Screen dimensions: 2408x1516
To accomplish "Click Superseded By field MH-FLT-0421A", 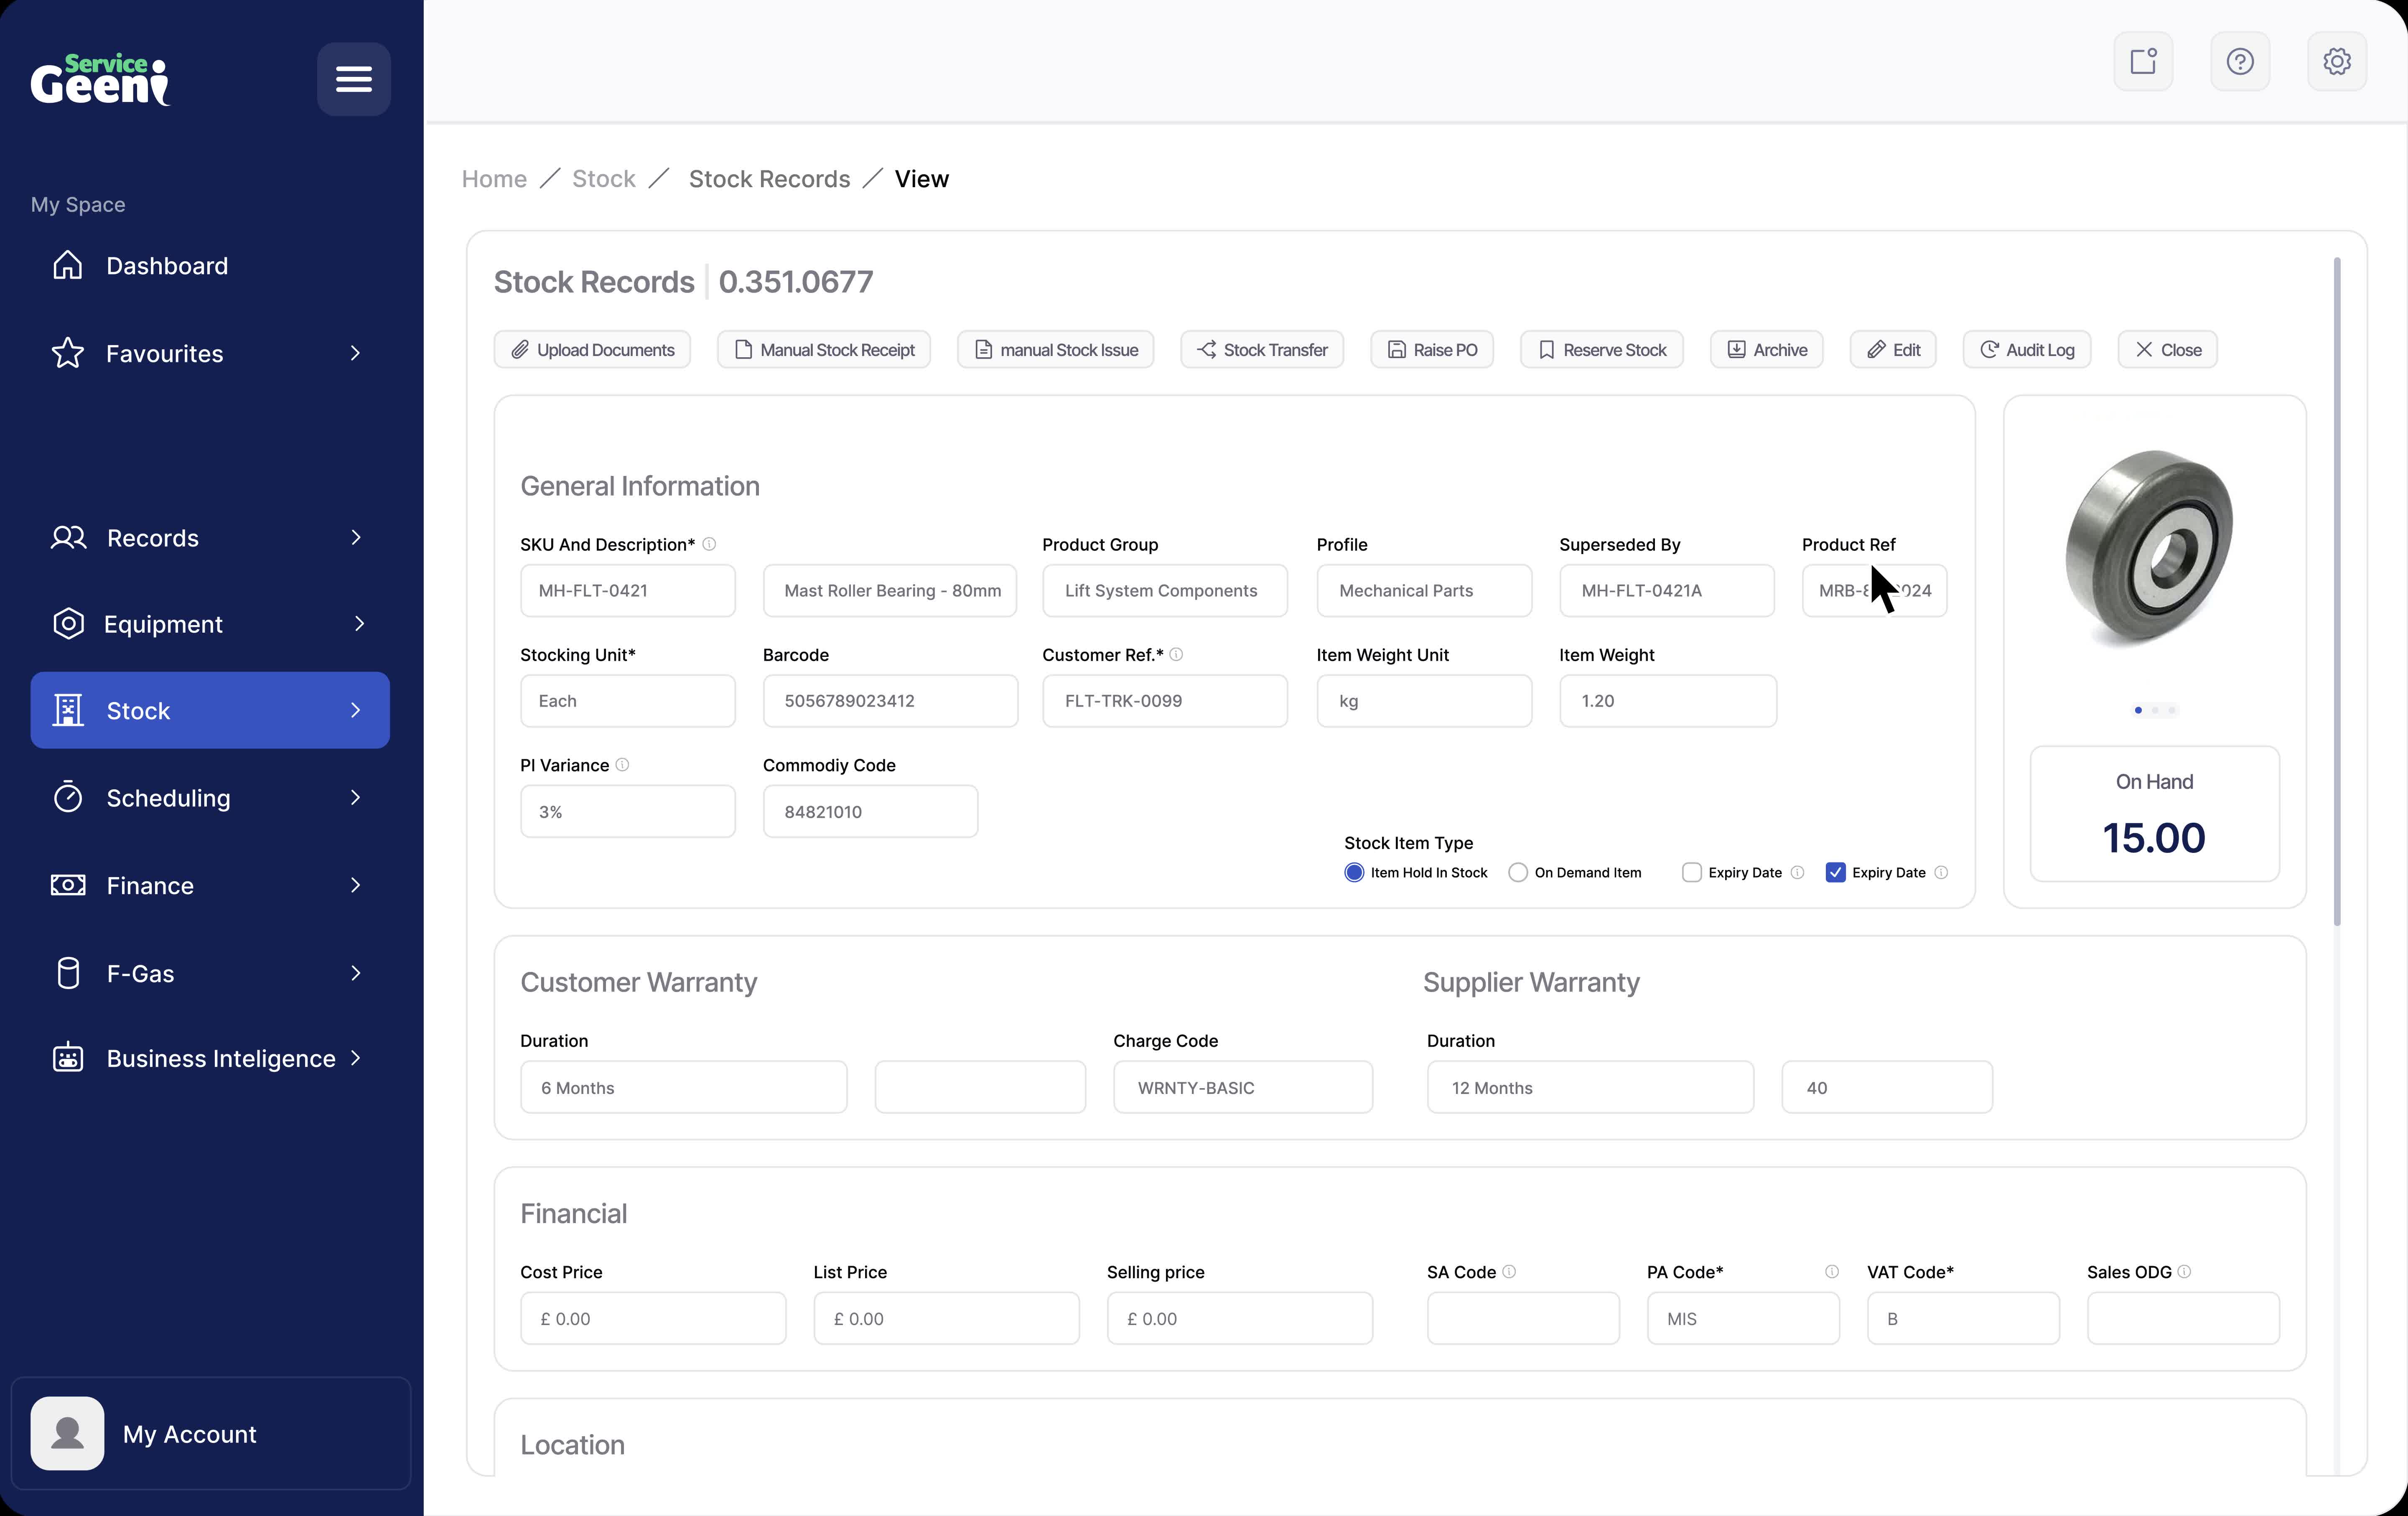I will pos(1667,591).
